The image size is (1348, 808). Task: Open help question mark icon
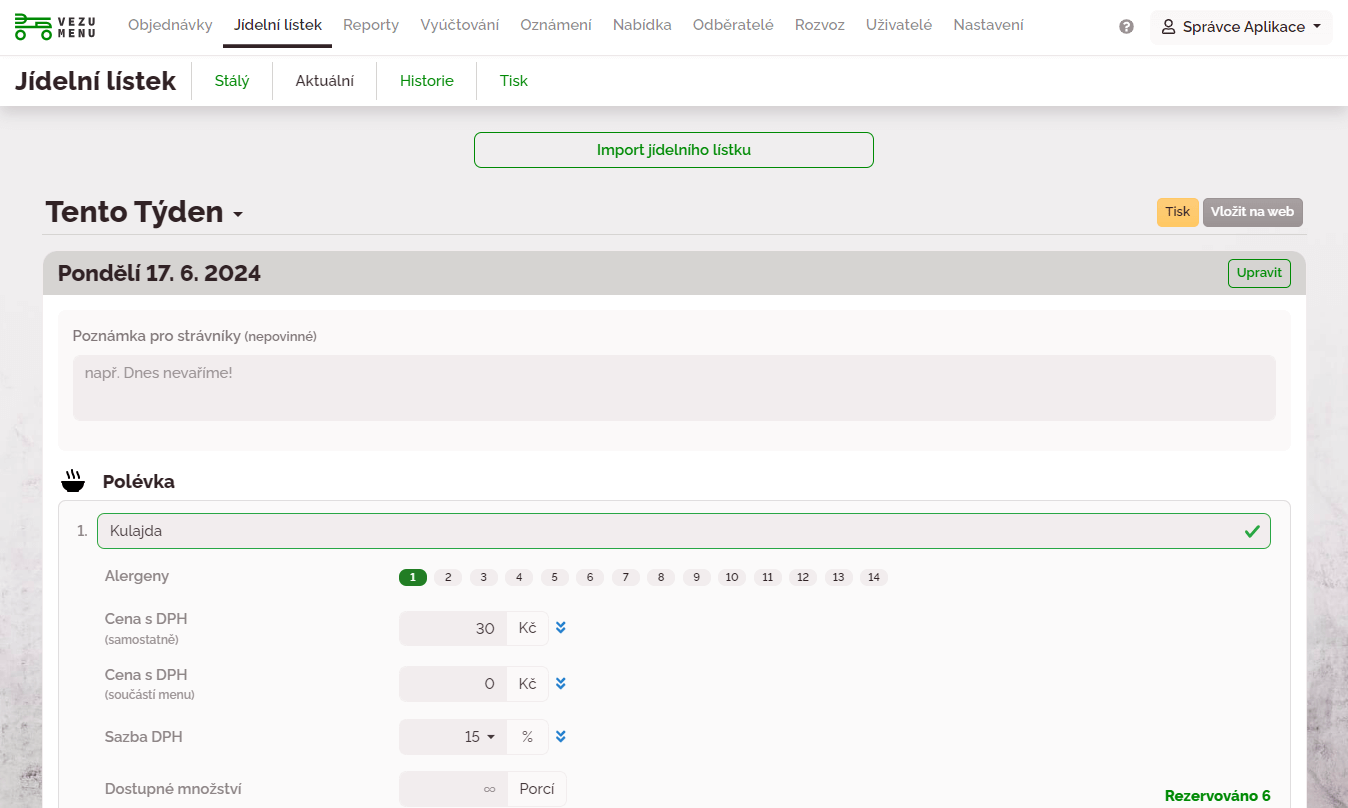1126,27
